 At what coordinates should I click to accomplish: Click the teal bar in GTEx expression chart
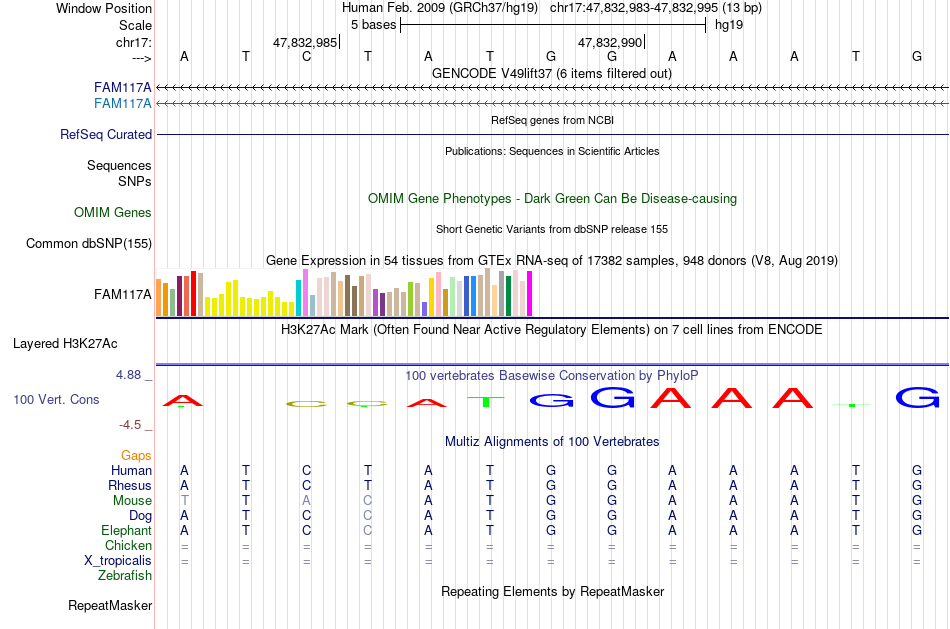298,298
